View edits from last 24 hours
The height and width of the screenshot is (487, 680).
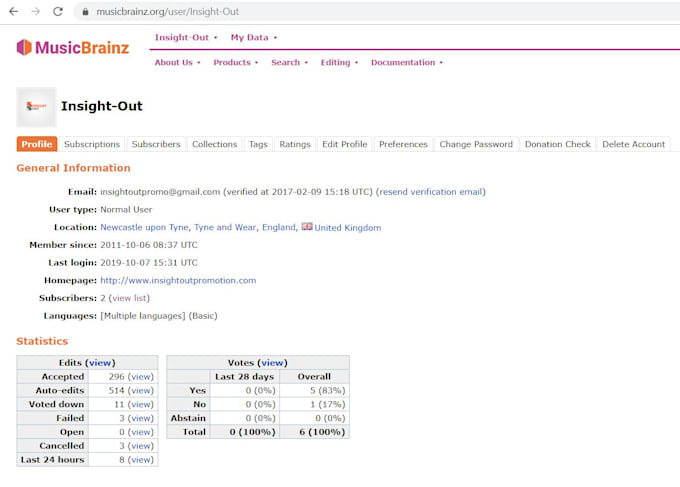tap(141, 459)
